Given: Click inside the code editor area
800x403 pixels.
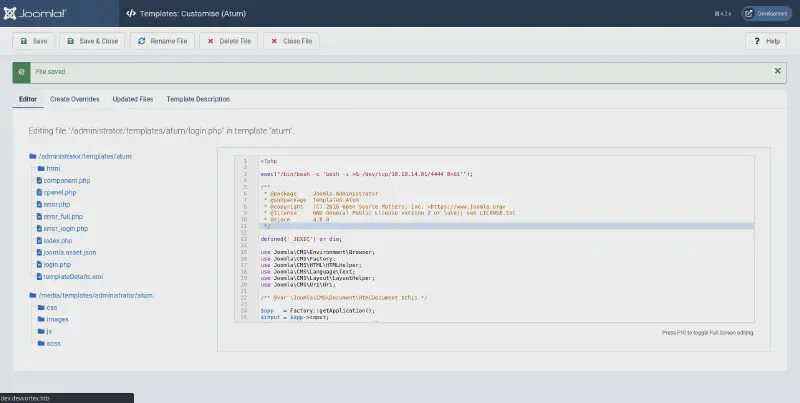Looking at the screenshot, I should coord(500,240).
